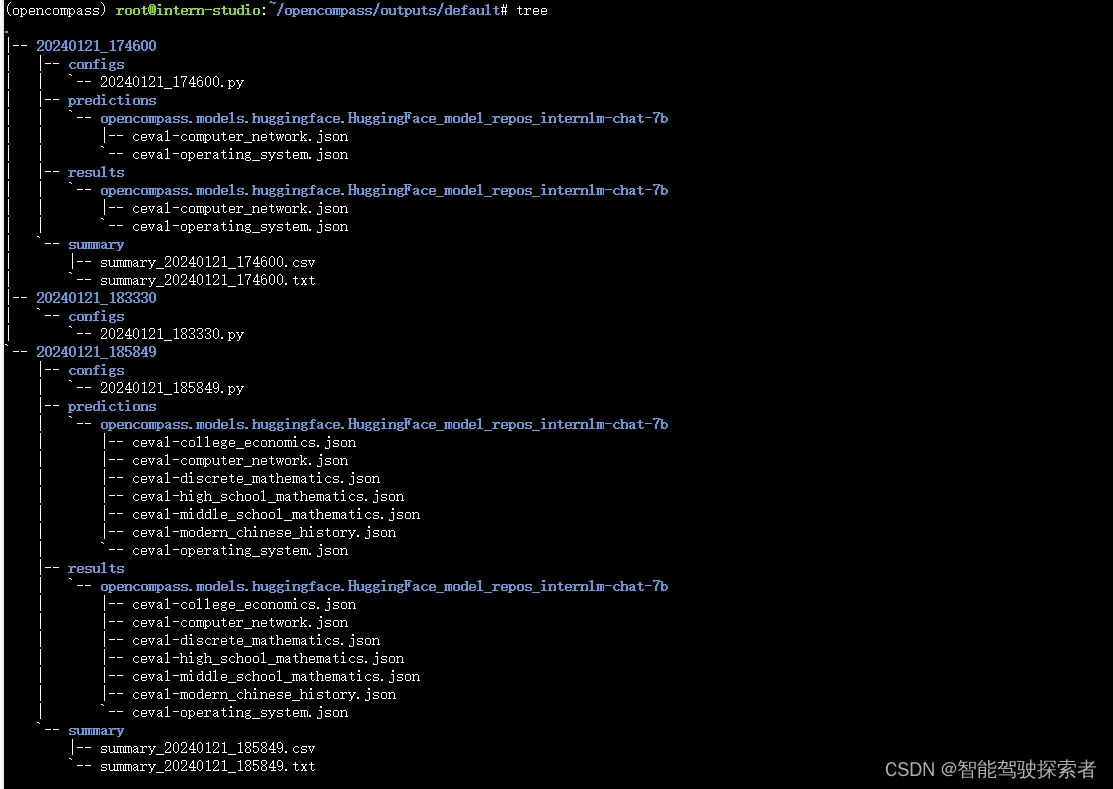
Task: Click the file "20240121_183330.py"
Action: (x=172, y=334)
